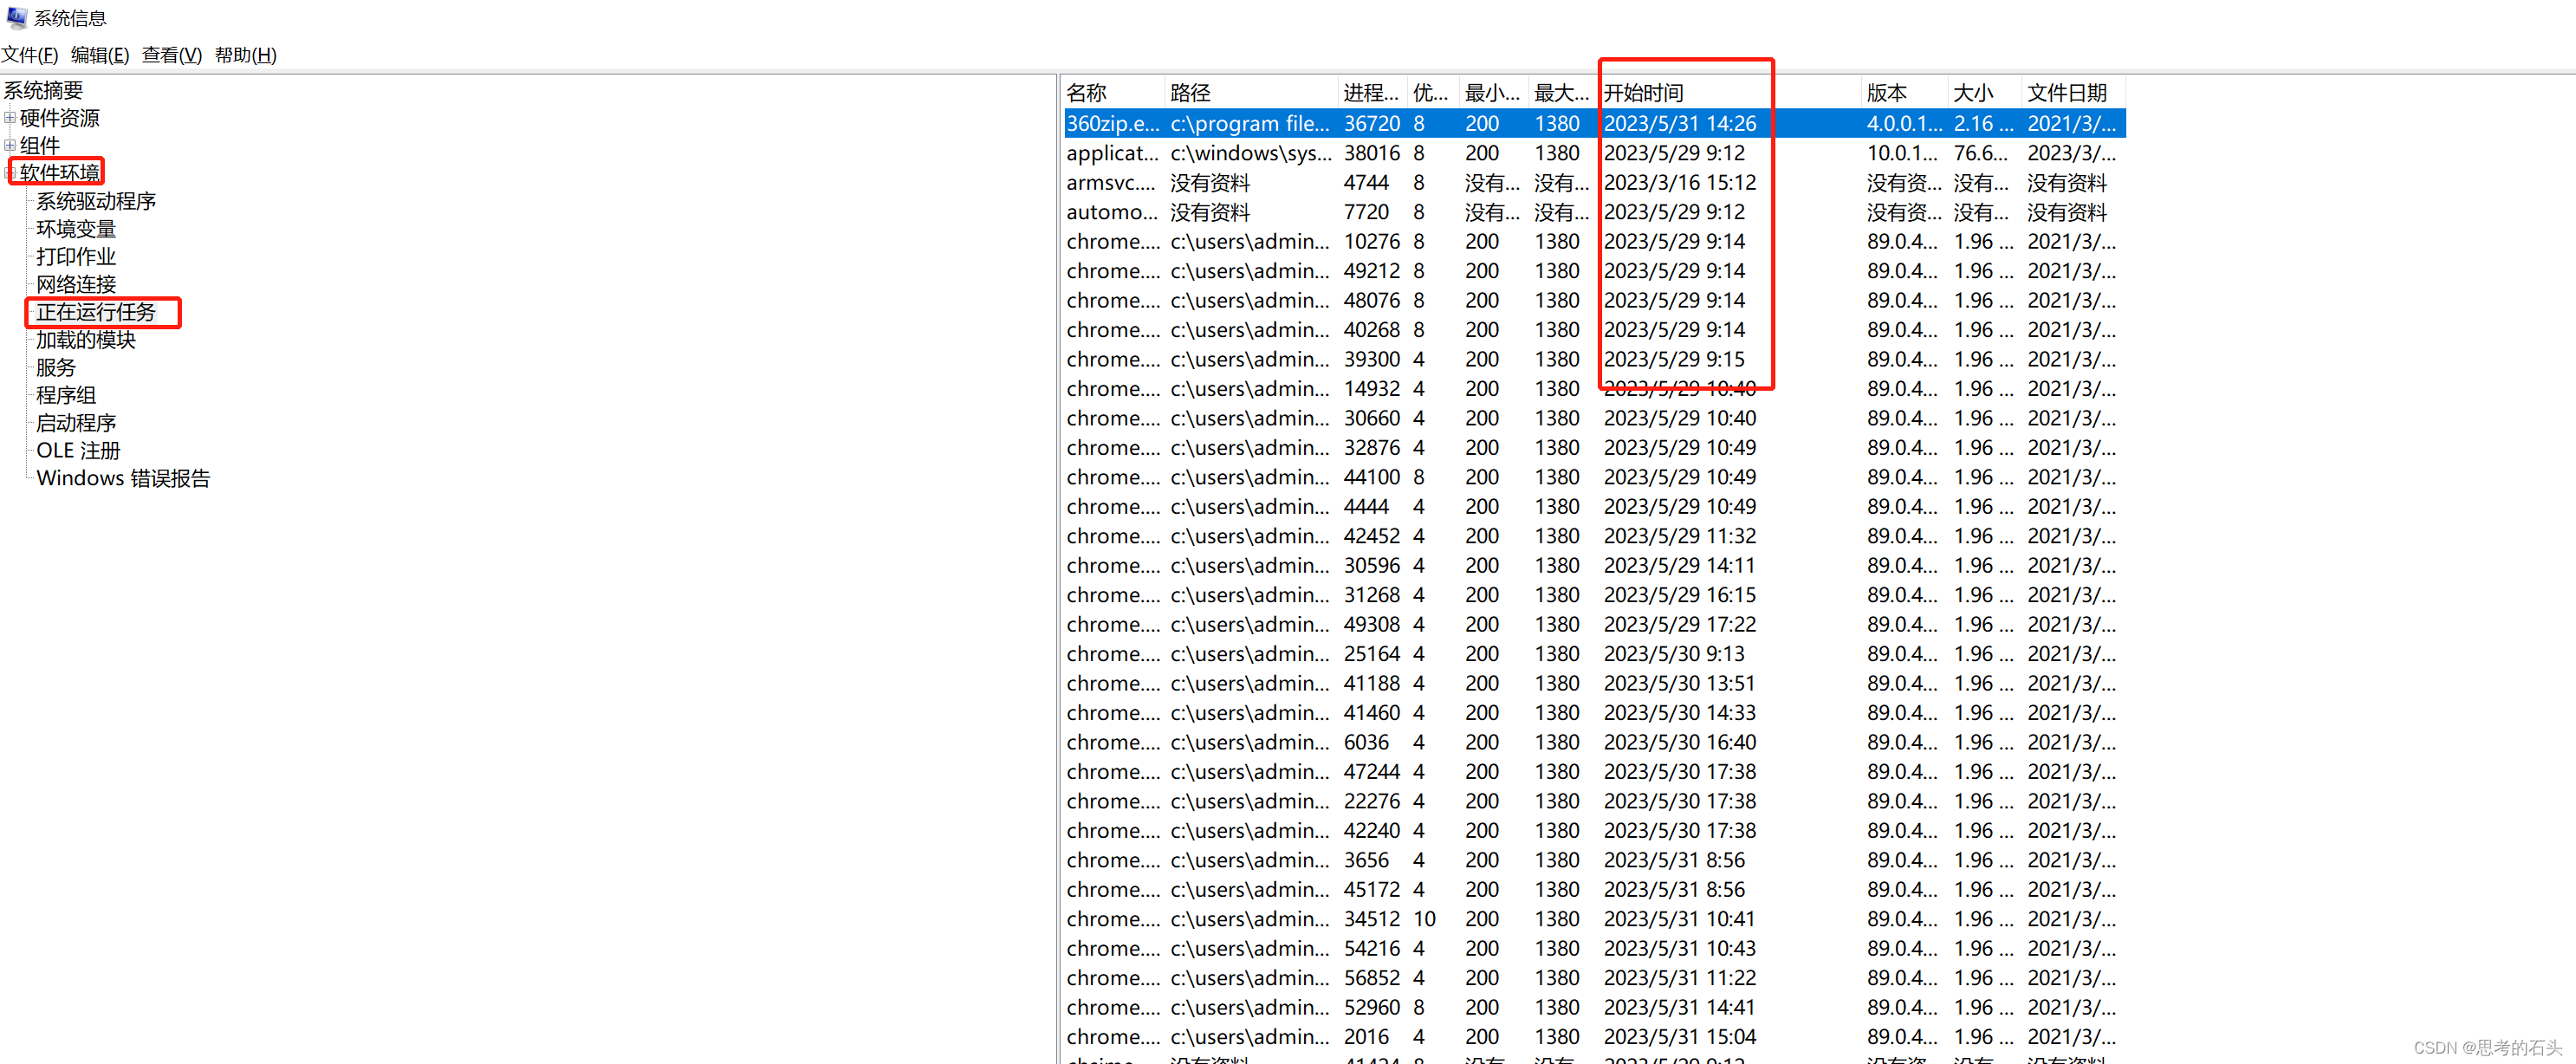This screenshot has width=2576, height=1064.
Task: Click process ID 48076 cell
Action: point(1371,301)
